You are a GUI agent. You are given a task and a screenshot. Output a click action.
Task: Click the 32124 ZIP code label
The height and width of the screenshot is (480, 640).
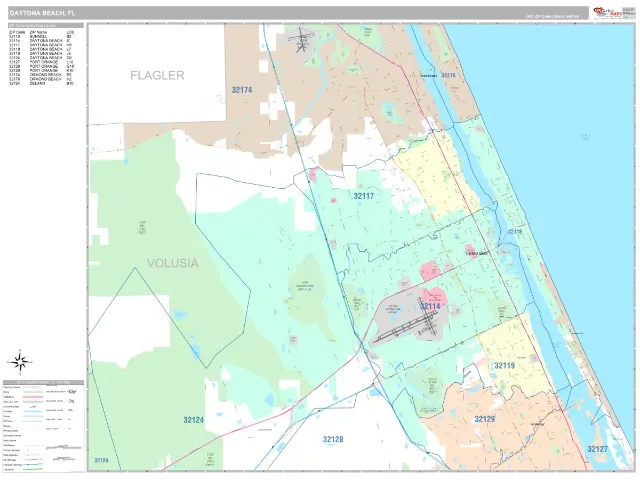click(193, 420)
